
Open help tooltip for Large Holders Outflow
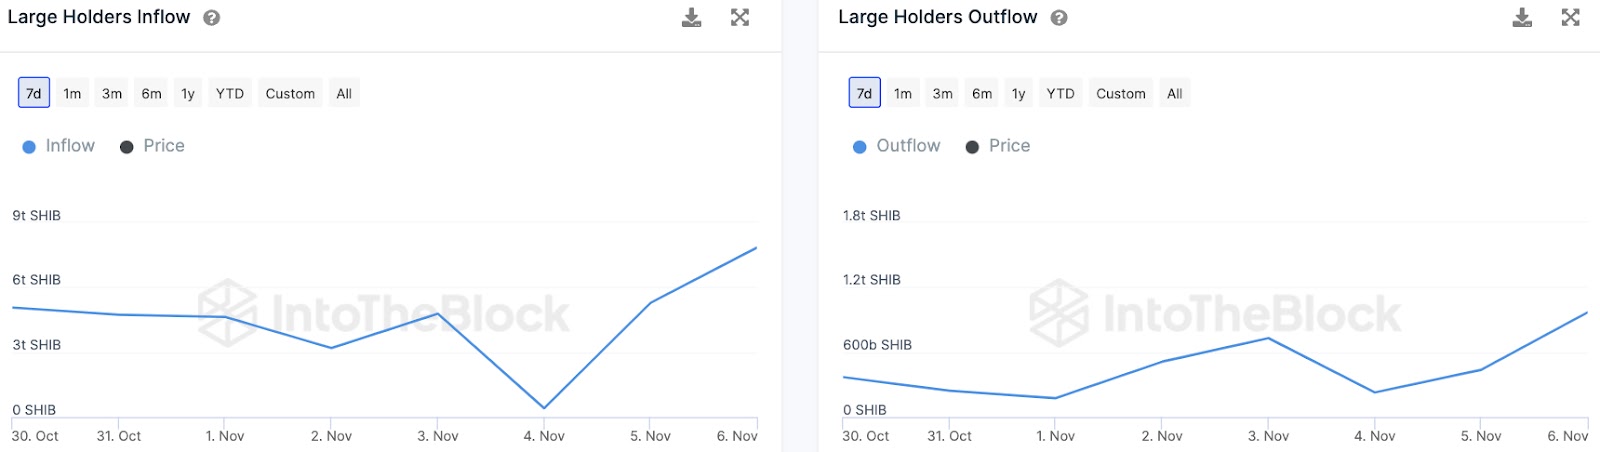click(1059, 18)
